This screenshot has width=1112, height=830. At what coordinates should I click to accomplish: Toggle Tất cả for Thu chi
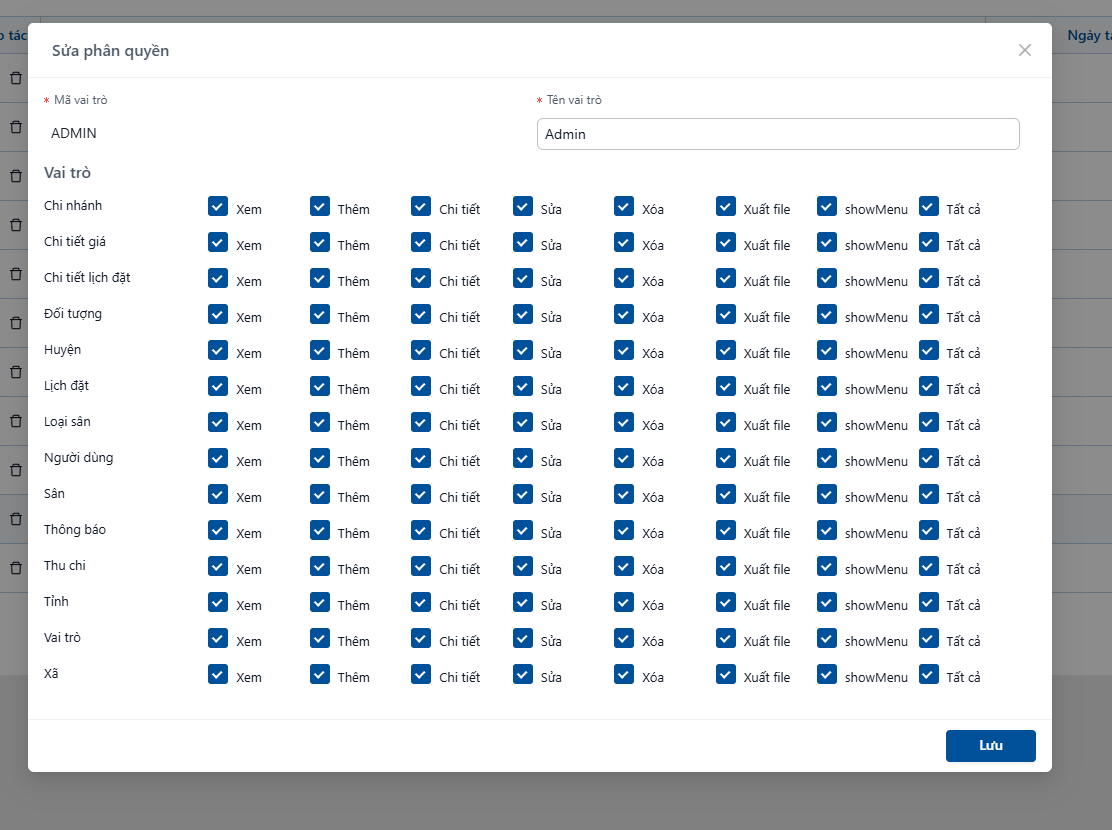coord(928,567)
